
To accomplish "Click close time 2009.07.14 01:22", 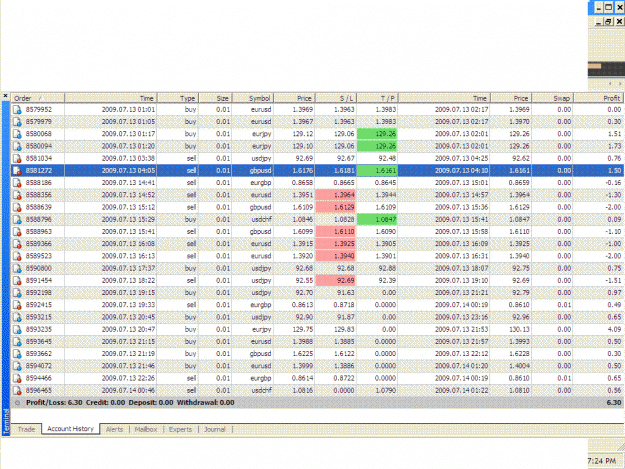I will click(461, 391).
